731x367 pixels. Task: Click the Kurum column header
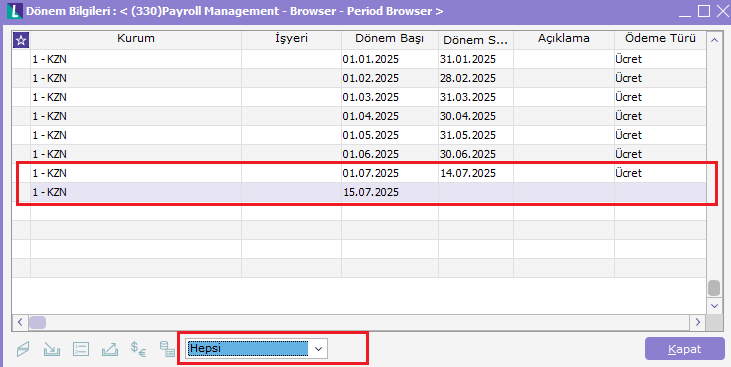pos(136,40)
